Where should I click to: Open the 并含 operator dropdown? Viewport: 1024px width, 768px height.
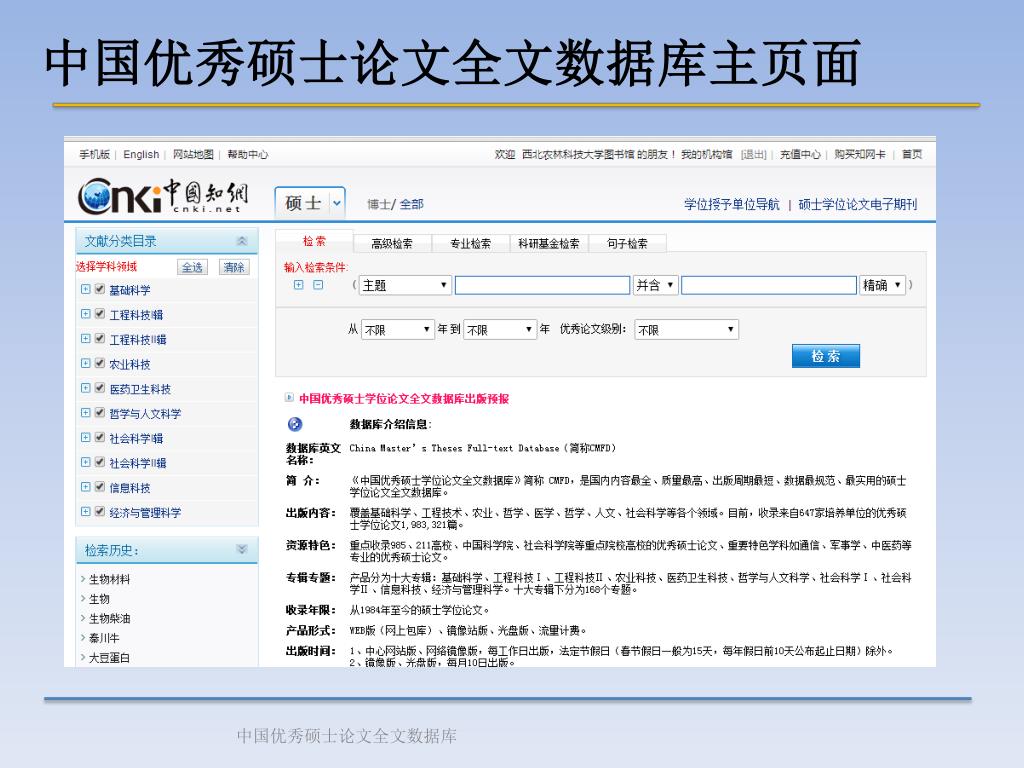click(655, 285)
